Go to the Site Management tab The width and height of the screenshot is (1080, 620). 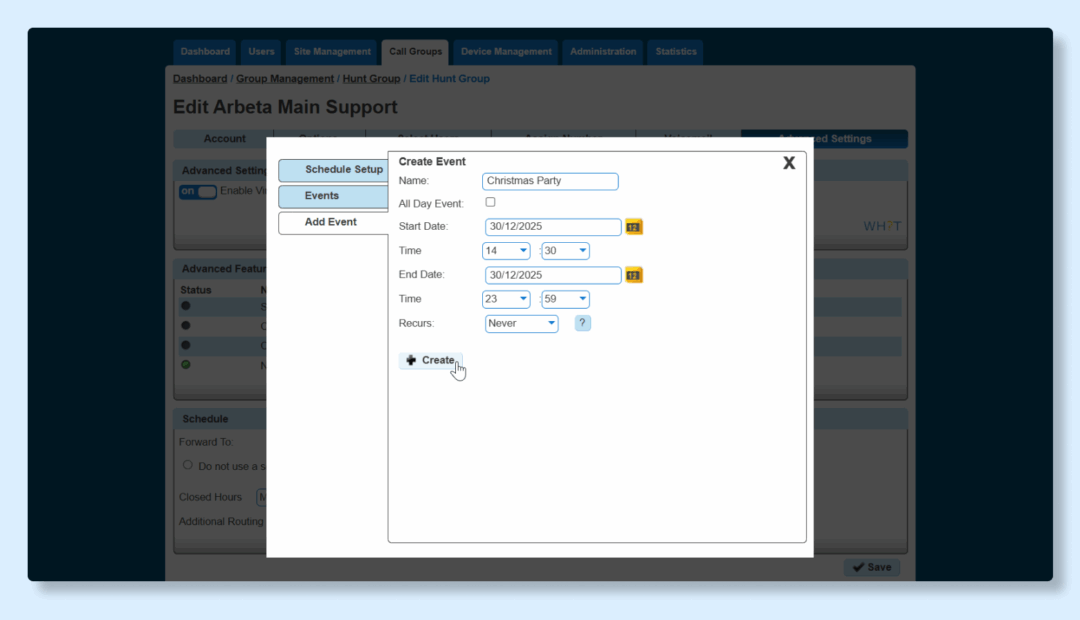(332, 52)
